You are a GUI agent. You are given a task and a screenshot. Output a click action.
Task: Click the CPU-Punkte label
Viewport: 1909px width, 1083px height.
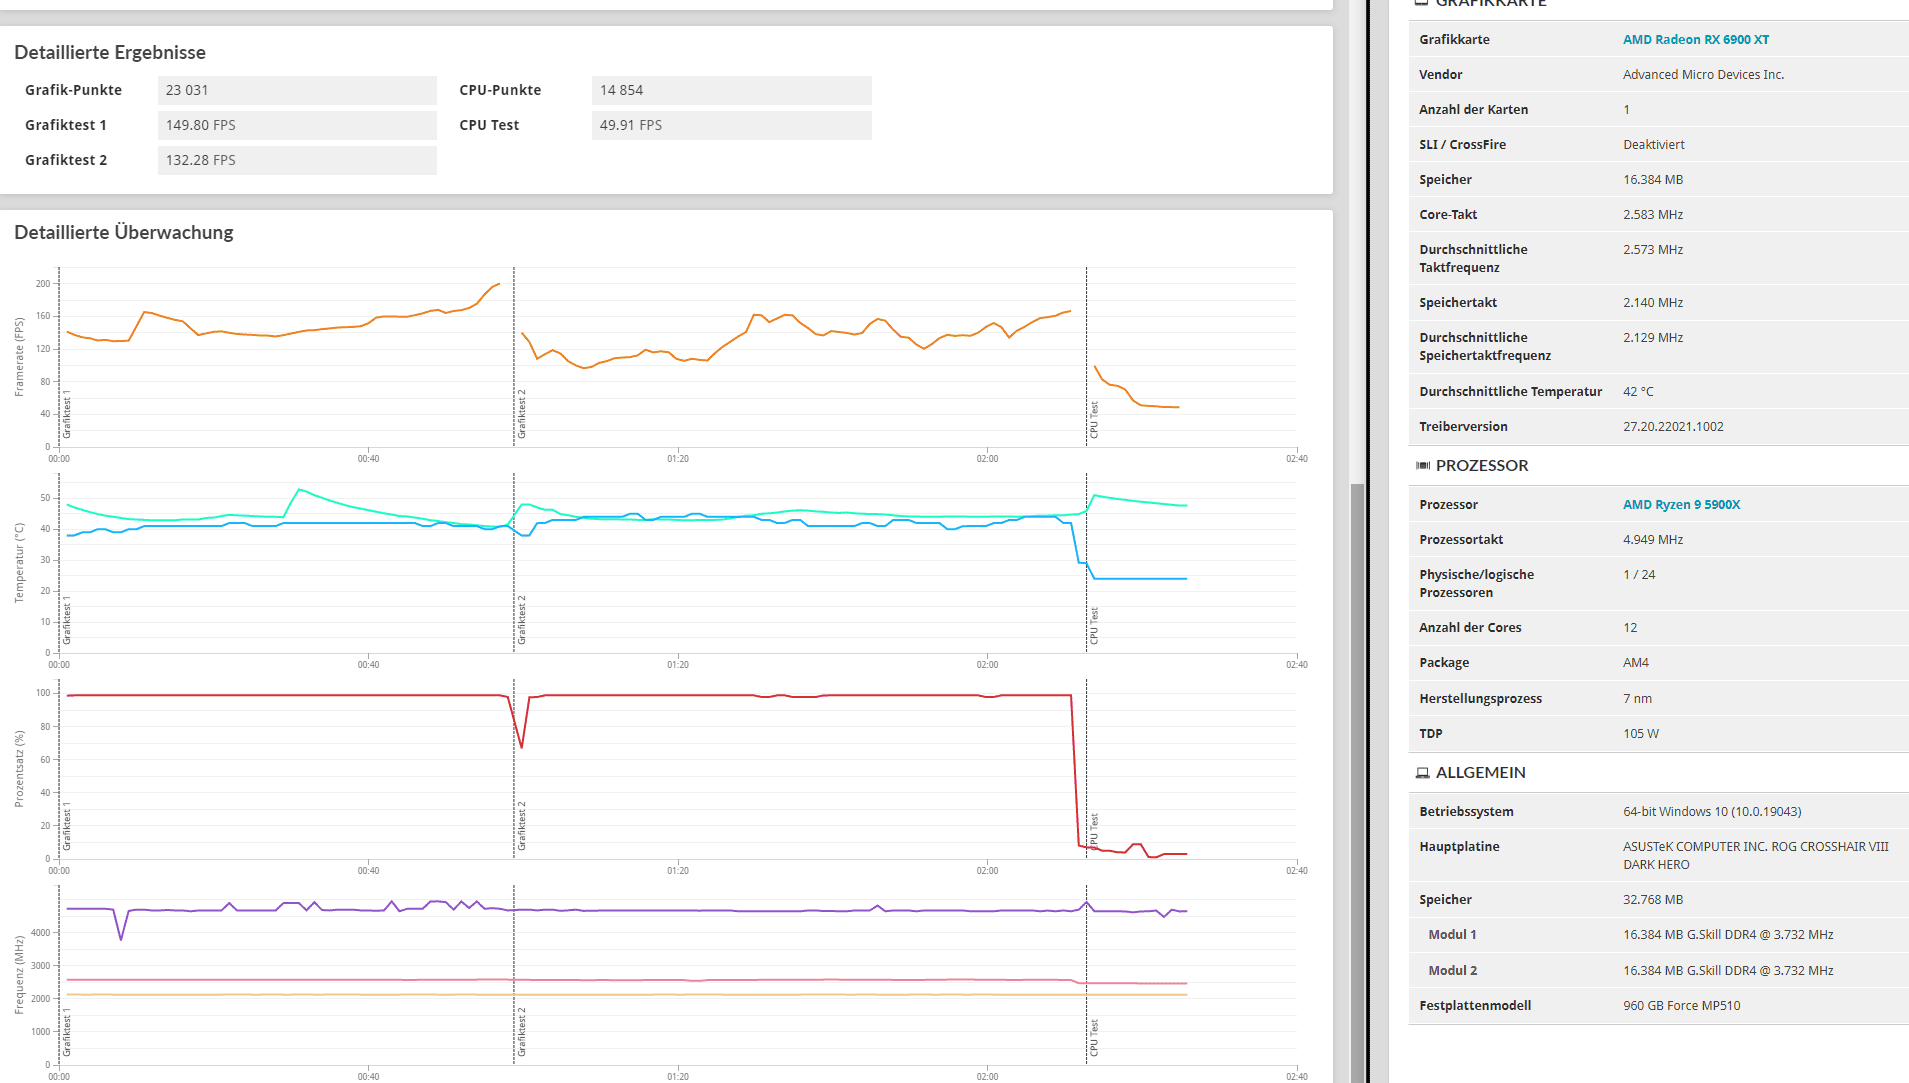click(x=500, y=90)
